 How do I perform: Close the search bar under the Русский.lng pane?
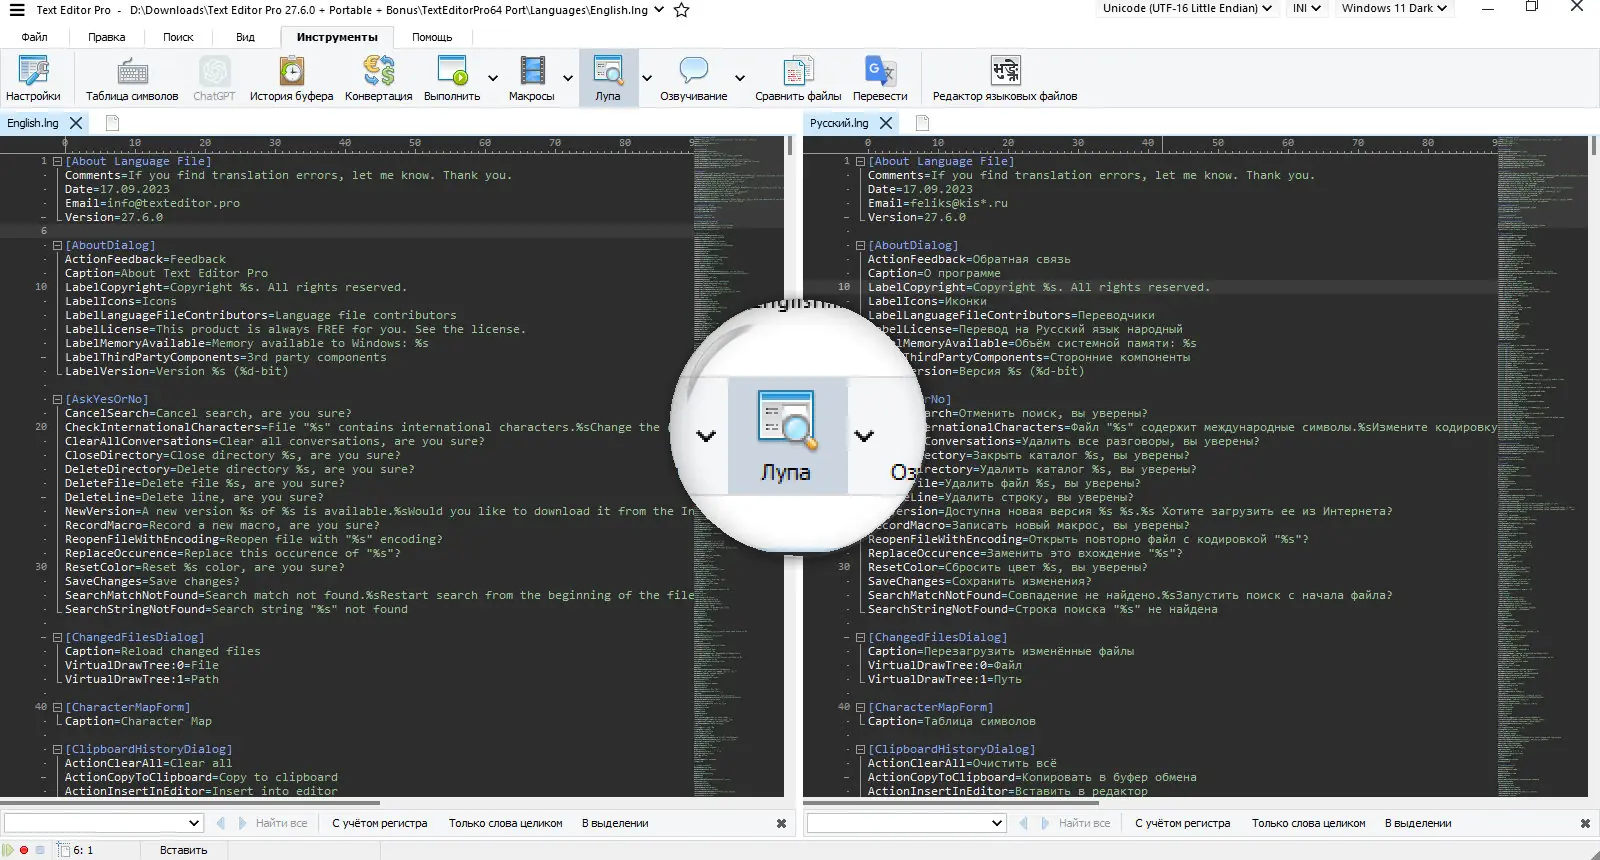(x=1585, y=823)
